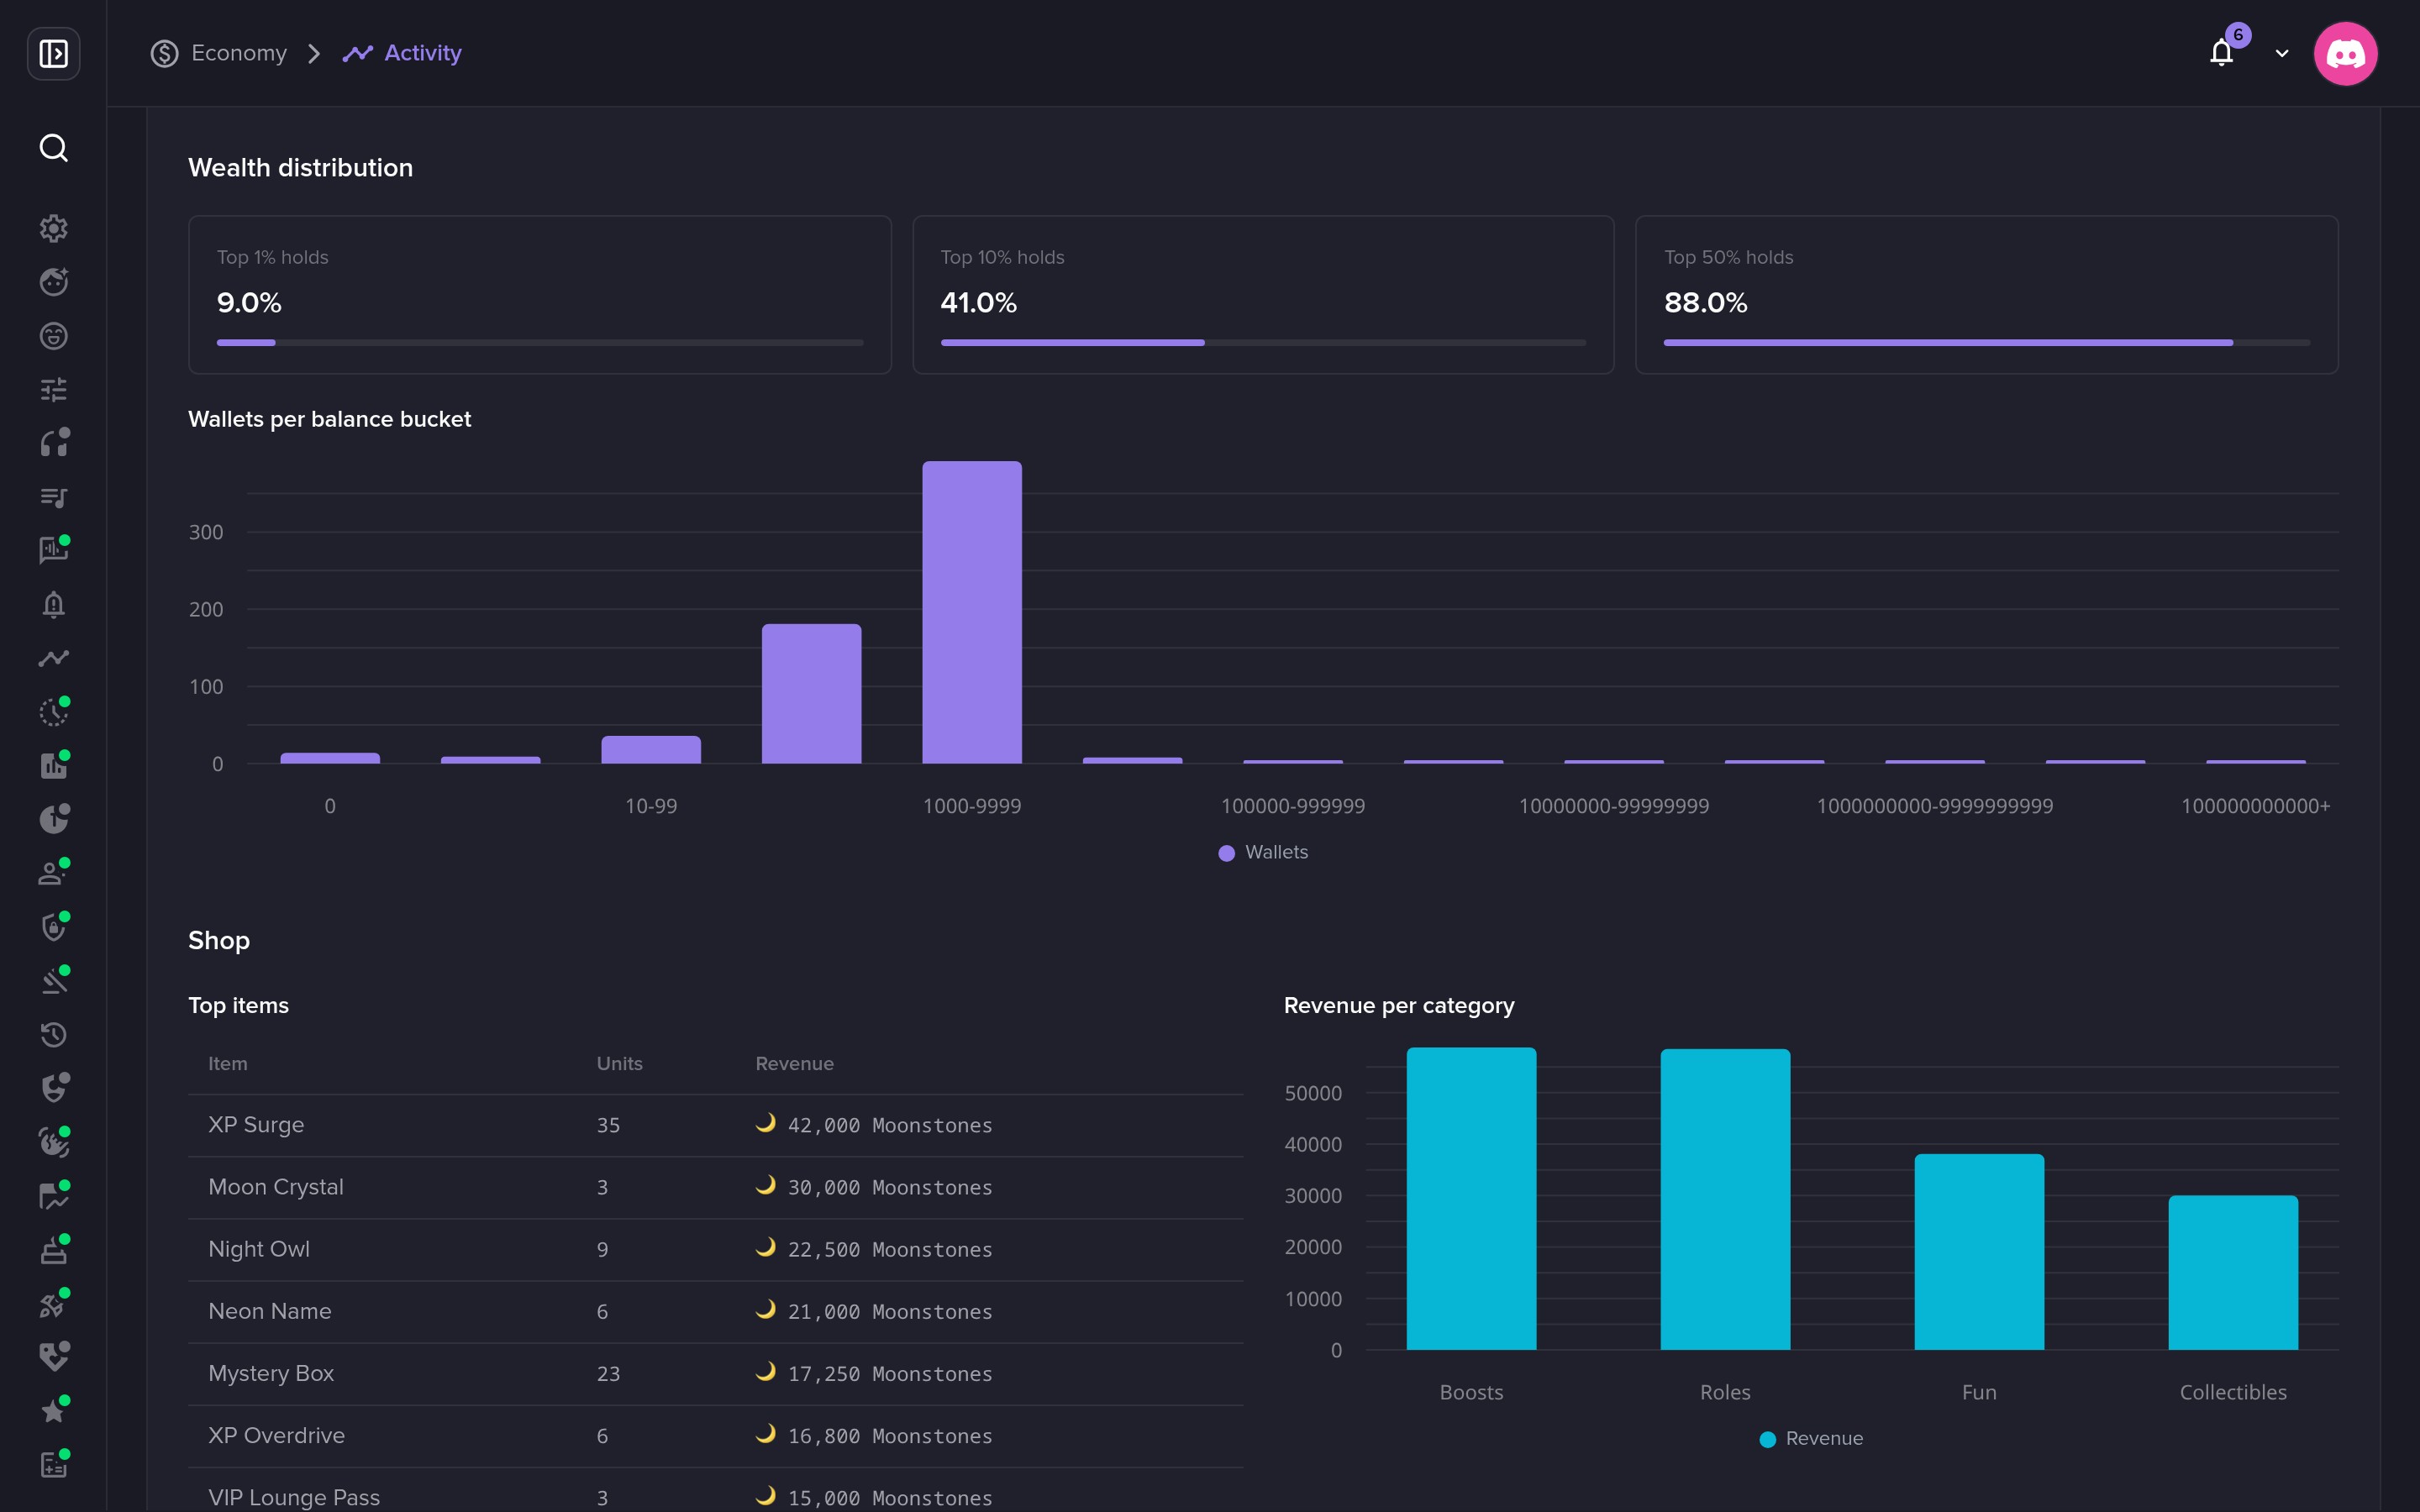The width and height of the screenshot is (2420, 1512).
Task: Click the history clock sidebar icon
Action: [53, 1034]
